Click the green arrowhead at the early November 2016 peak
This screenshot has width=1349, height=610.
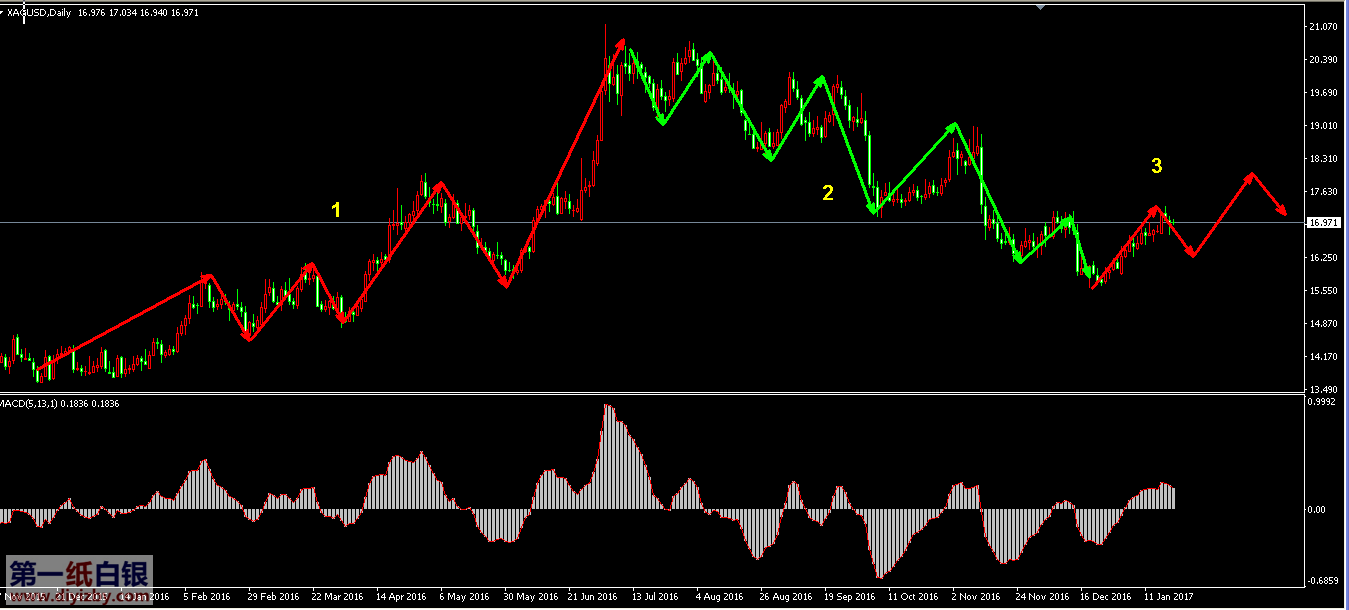[x=953, y=127]
